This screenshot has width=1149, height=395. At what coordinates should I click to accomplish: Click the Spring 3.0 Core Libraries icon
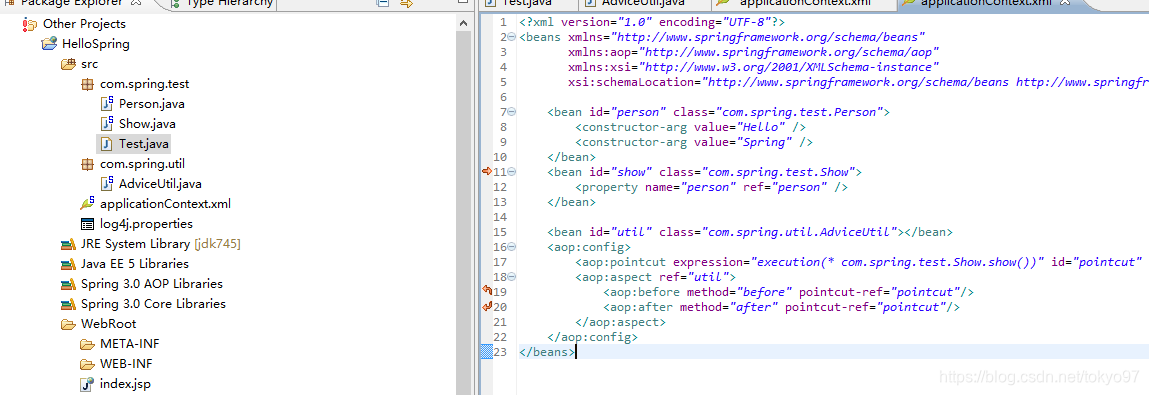coord(68,303)
